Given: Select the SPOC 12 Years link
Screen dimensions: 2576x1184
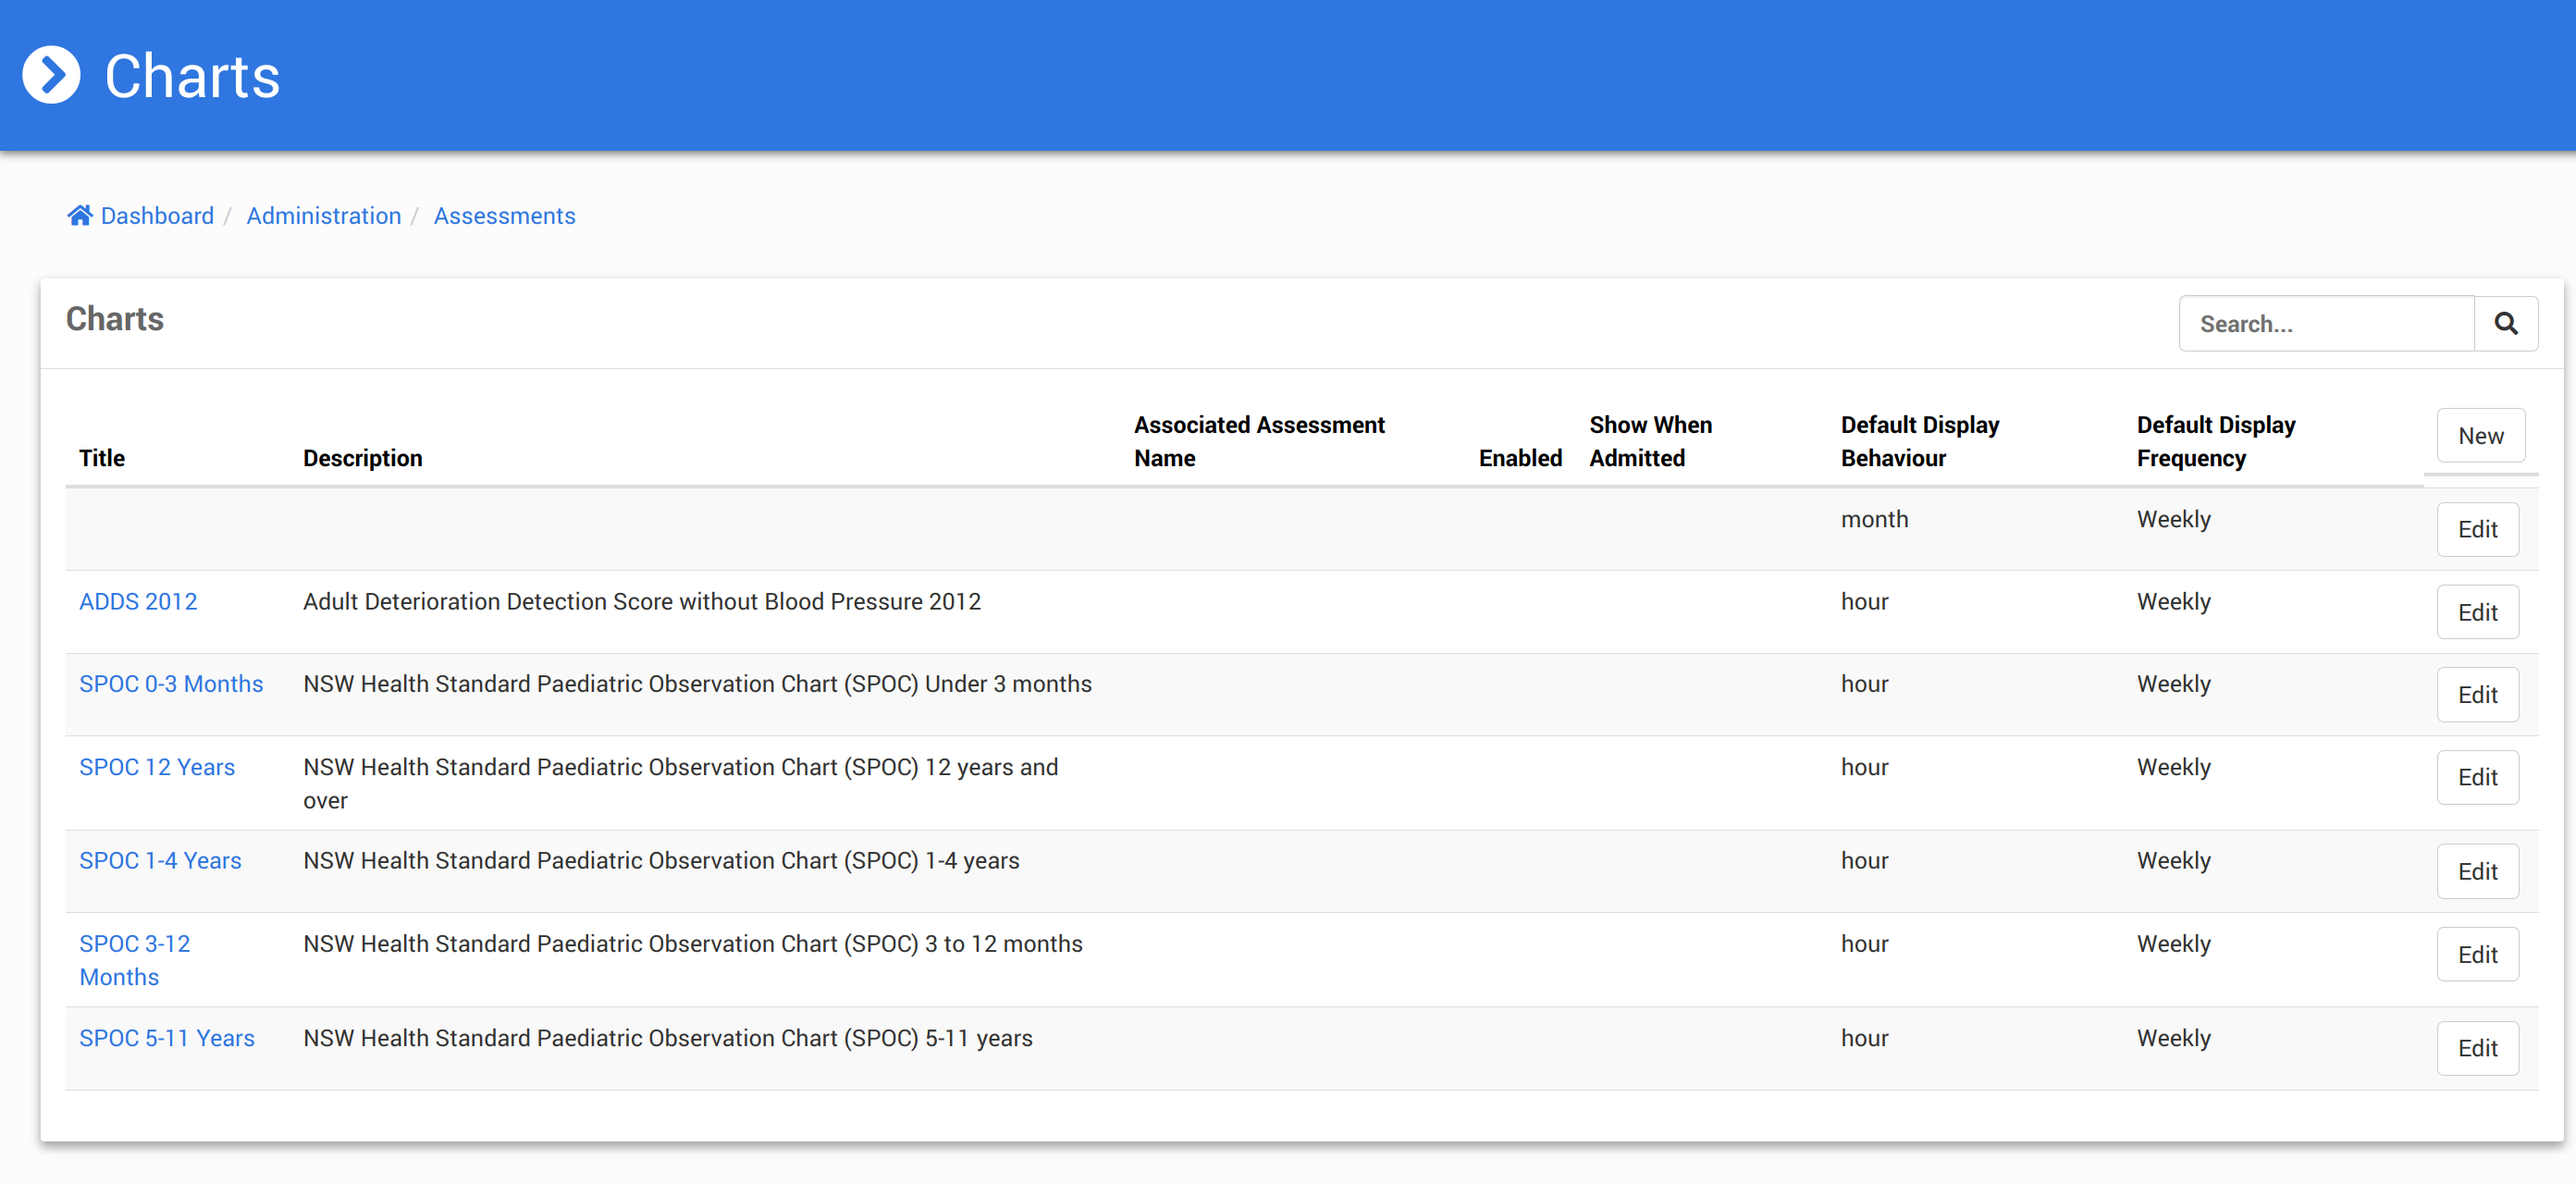Looking at the screenshot, I should [157, 767].
